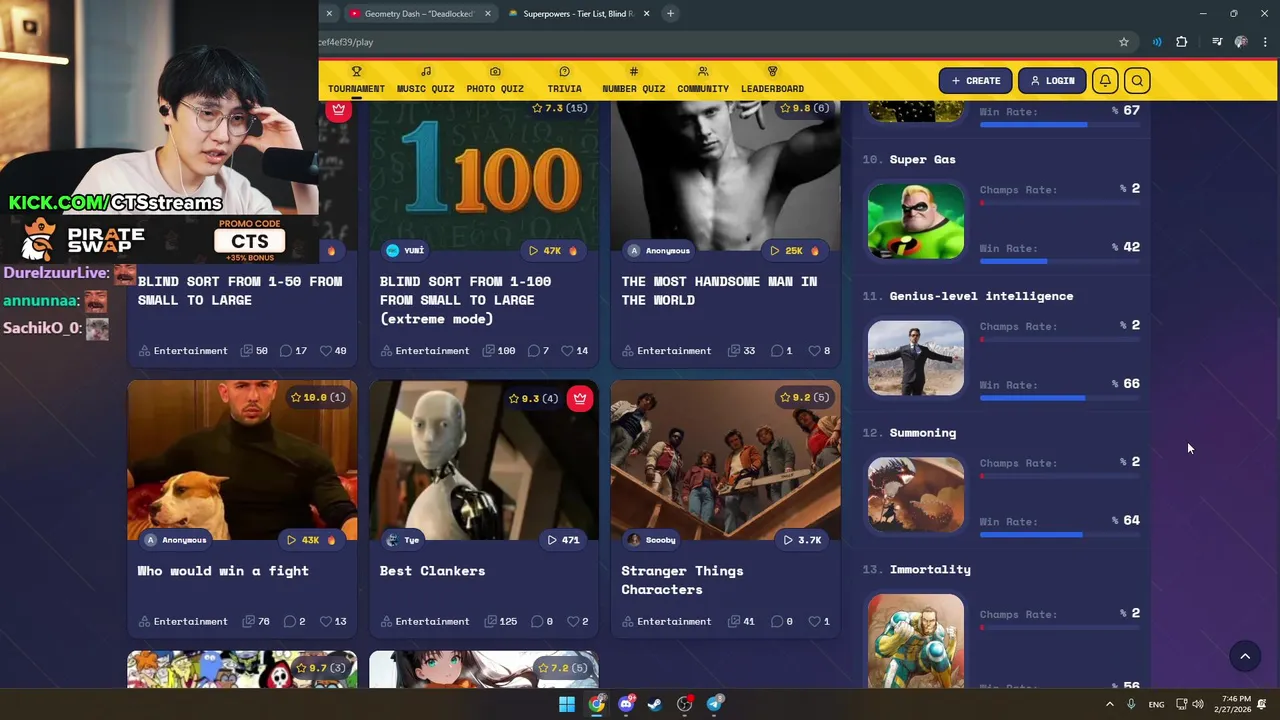
Task: Click Entertainment tag on Best Clankers card
Action: [x=425, y=621]
